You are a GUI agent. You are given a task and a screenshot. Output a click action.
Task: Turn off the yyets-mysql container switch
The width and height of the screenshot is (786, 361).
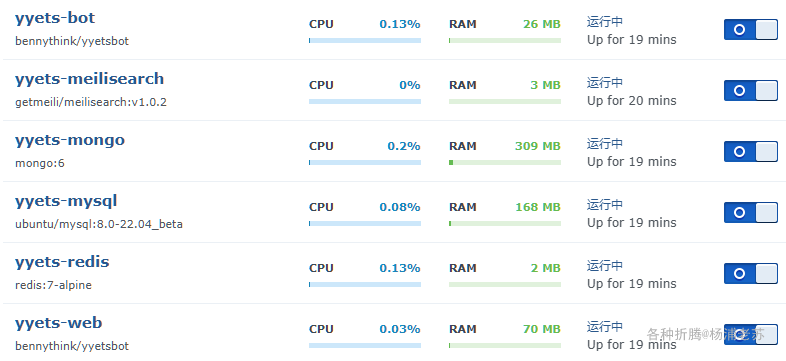(x=750, y=213)
